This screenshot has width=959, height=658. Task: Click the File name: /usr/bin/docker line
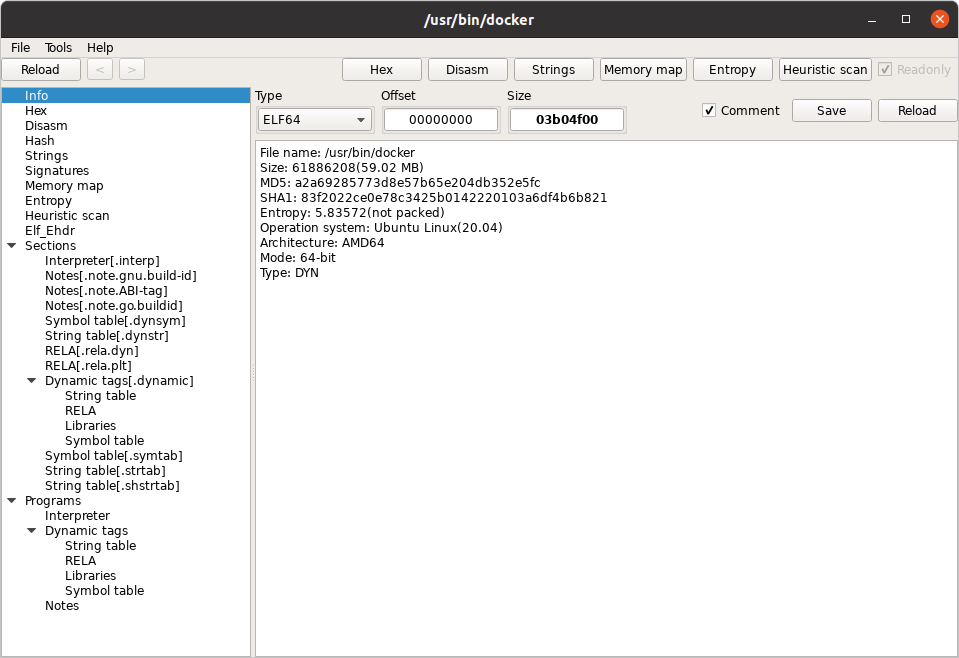click(x=338, y=153)
